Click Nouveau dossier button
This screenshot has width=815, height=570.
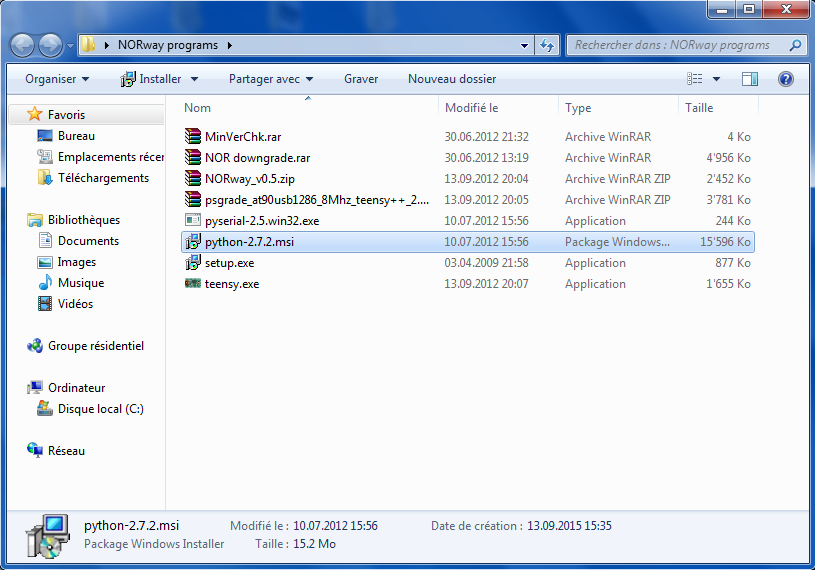(452, 79)
